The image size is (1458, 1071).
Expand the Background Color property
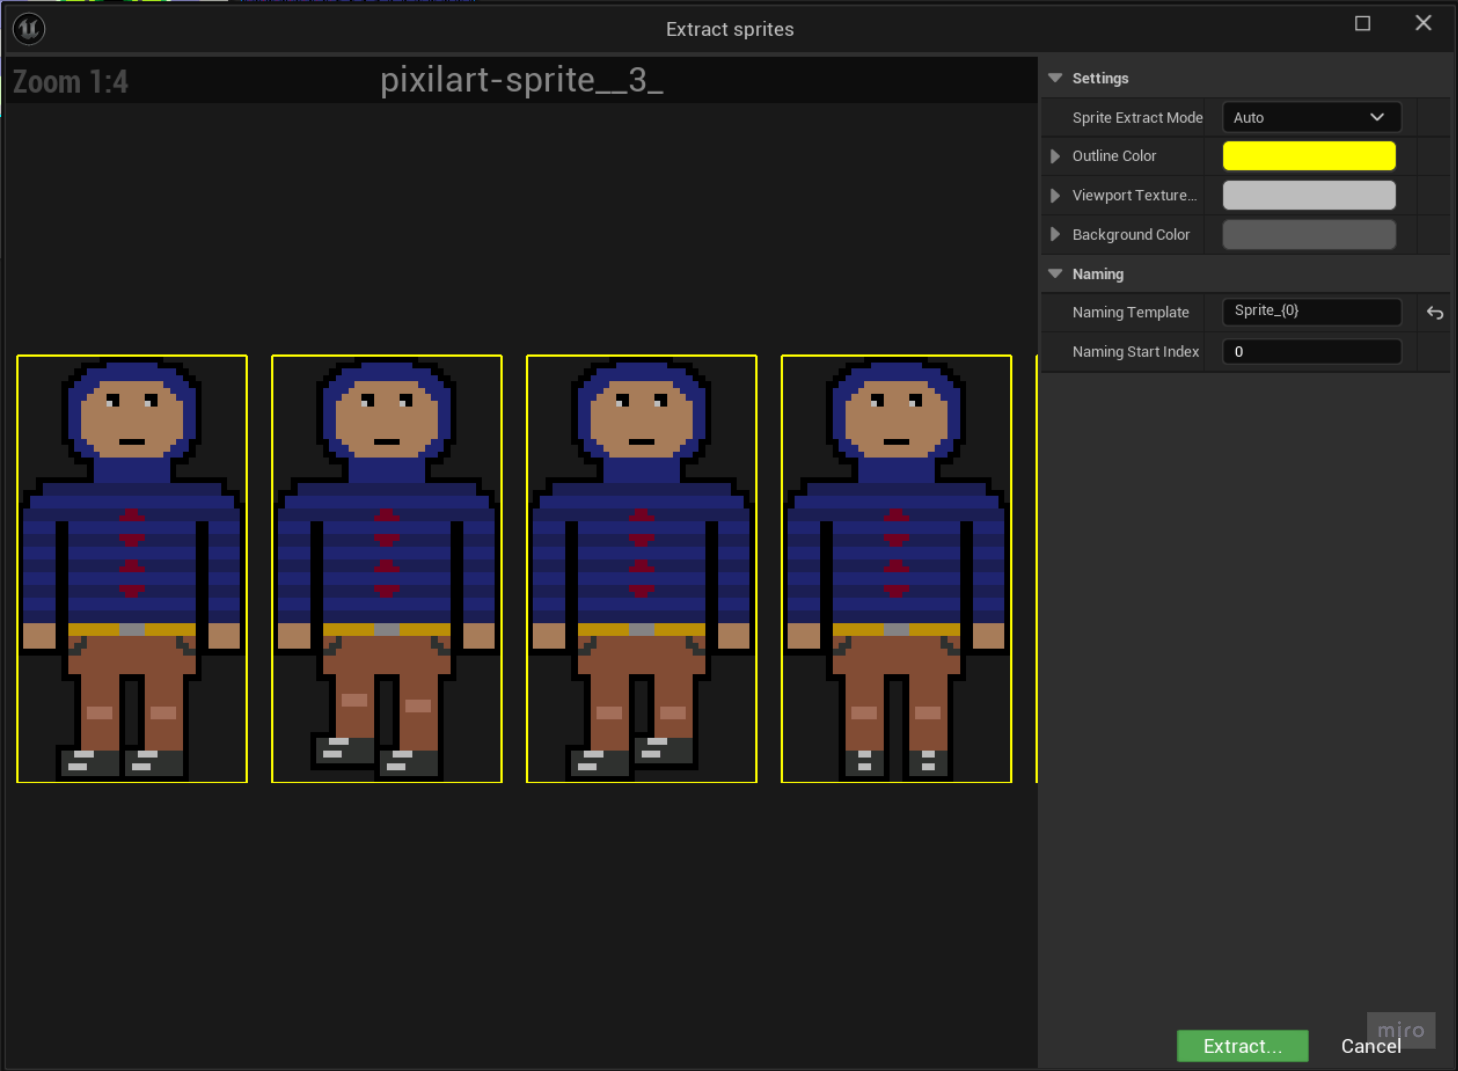[x=1055, y=235]
